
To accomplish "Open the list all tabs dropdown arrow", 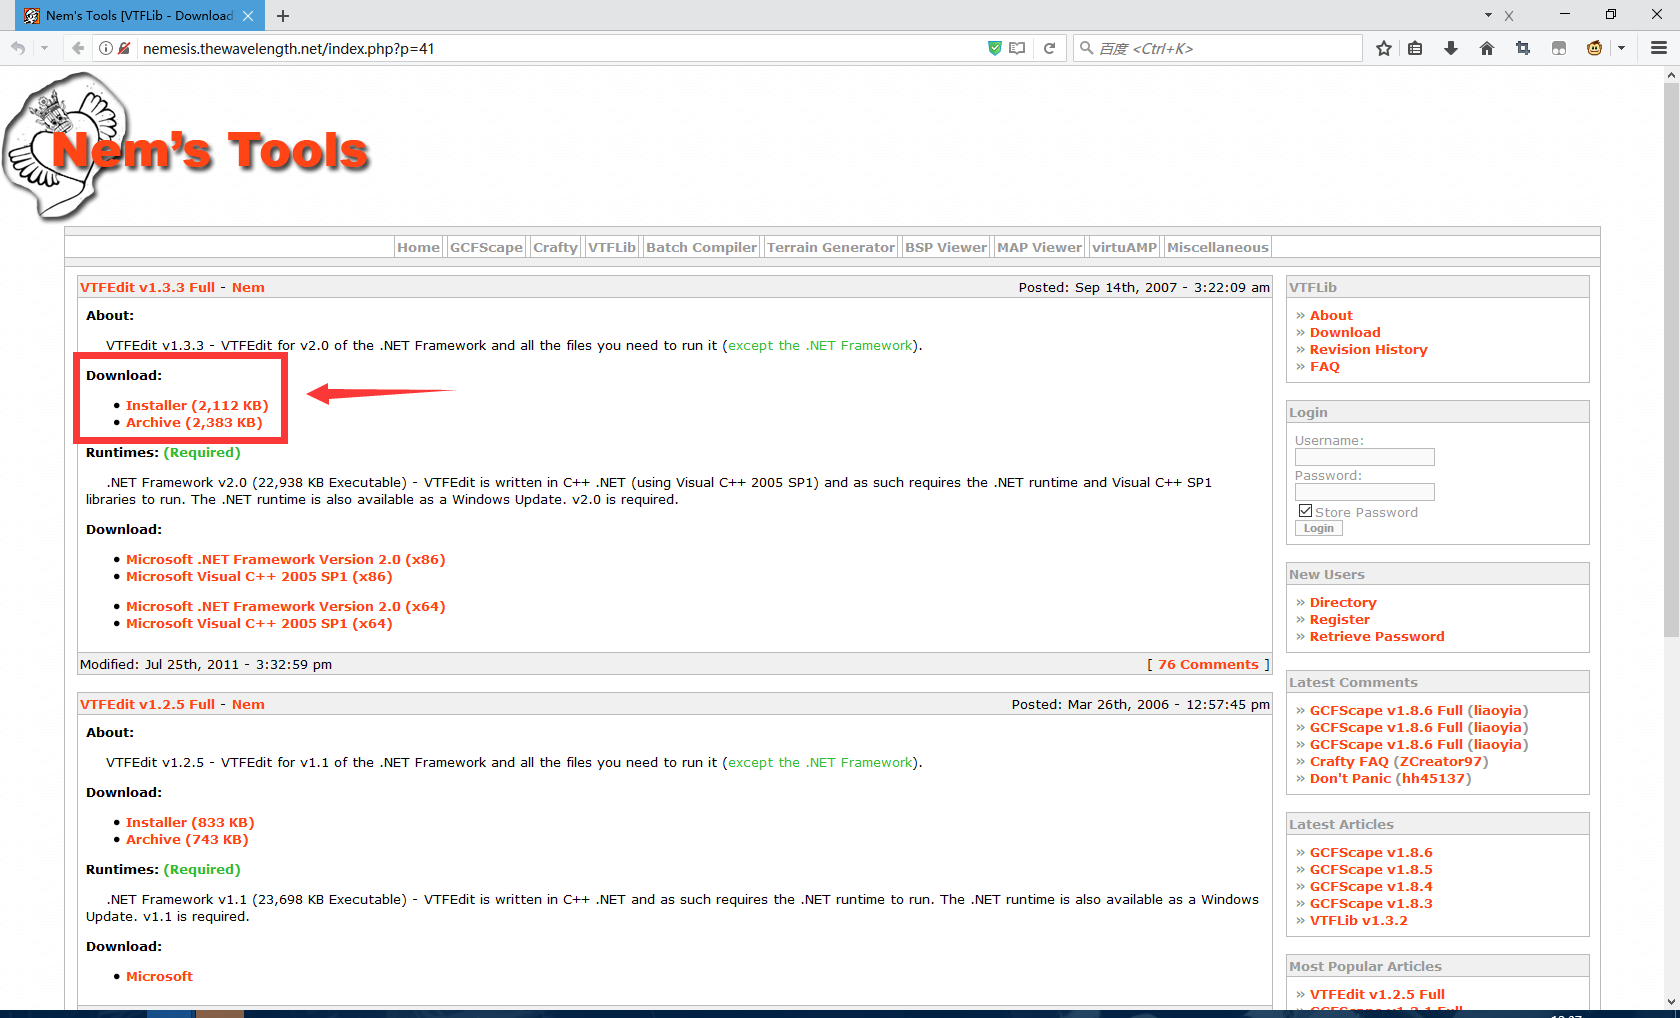I will click(1488, 16).
